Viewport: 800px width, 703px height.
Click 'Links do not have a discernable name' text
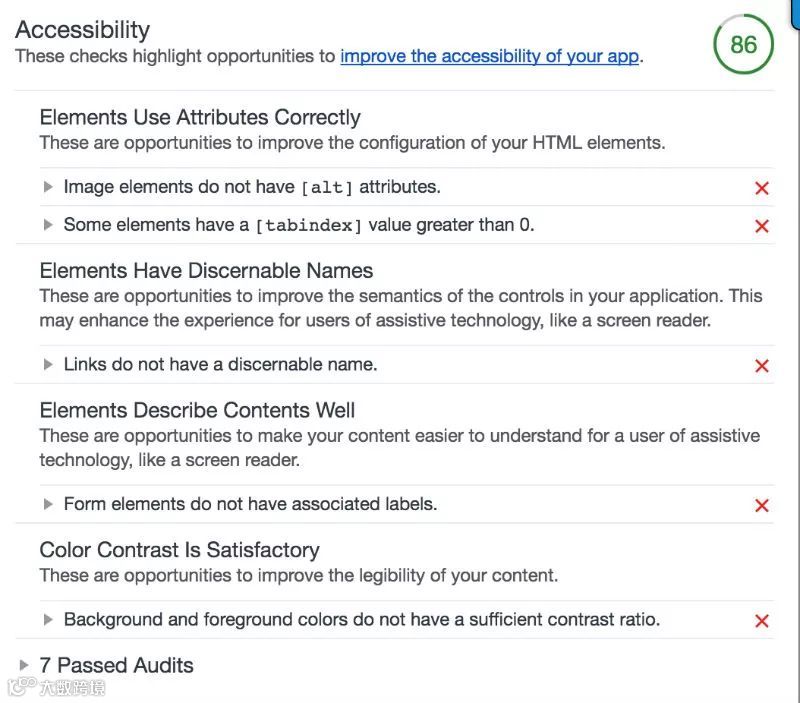click(220, 365)
